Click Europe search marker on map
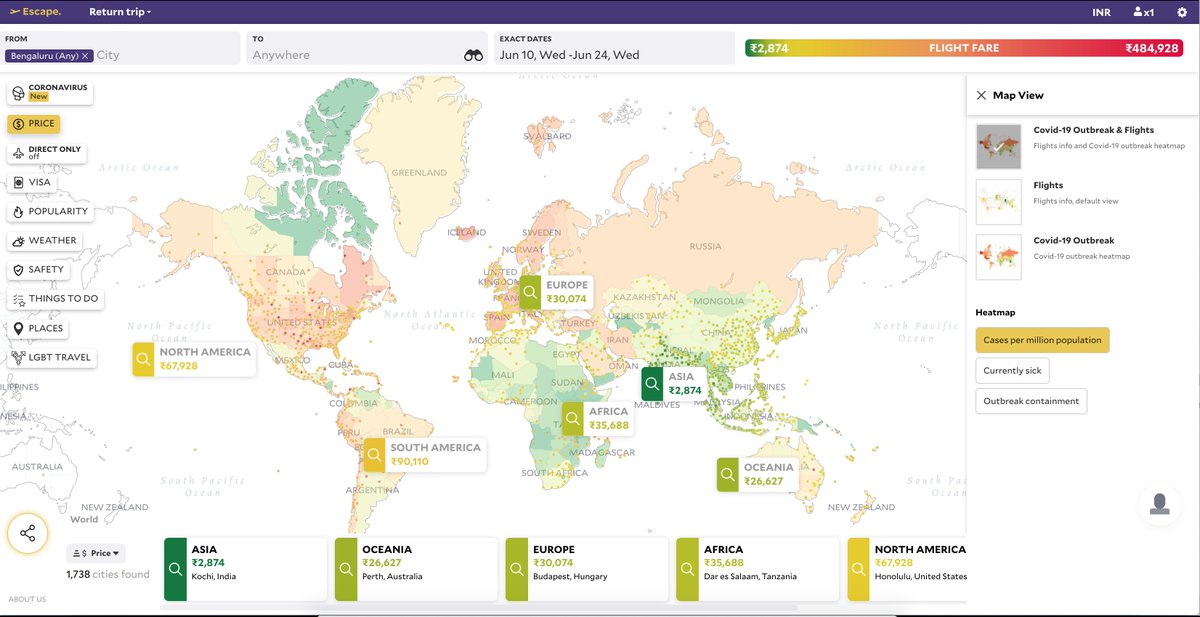Screen dimensions: 1200x617 coord(531,292)
